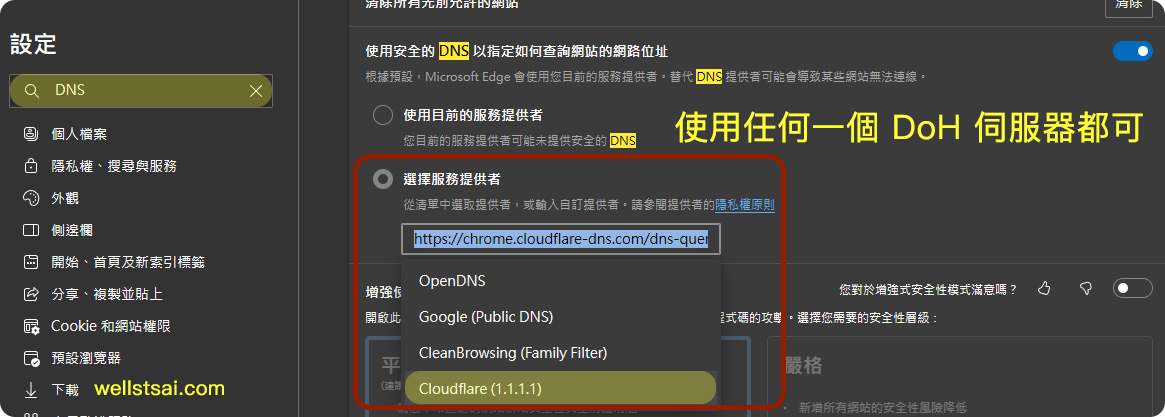Click the 開始、首頁及新索引標籤 icon
Image resolution: width=1165 pixels, height=417 pixels.
tap(31, 262)
